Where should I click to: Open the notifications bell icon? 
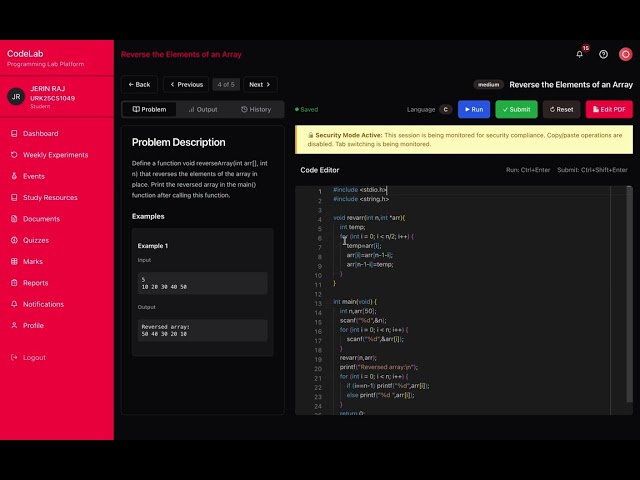(579, 54)
